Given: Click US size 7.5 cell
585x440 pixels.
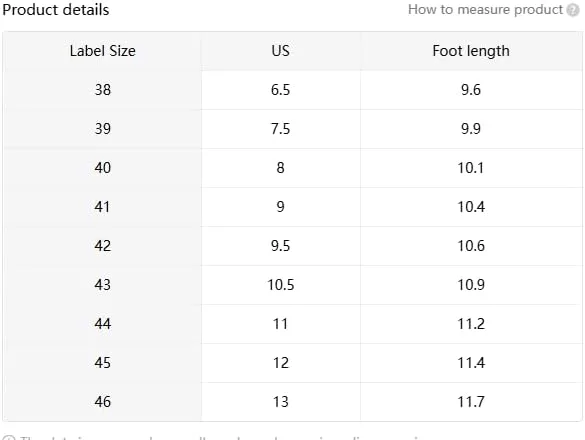Looking at the screenshot, I should tap(281, 129).
